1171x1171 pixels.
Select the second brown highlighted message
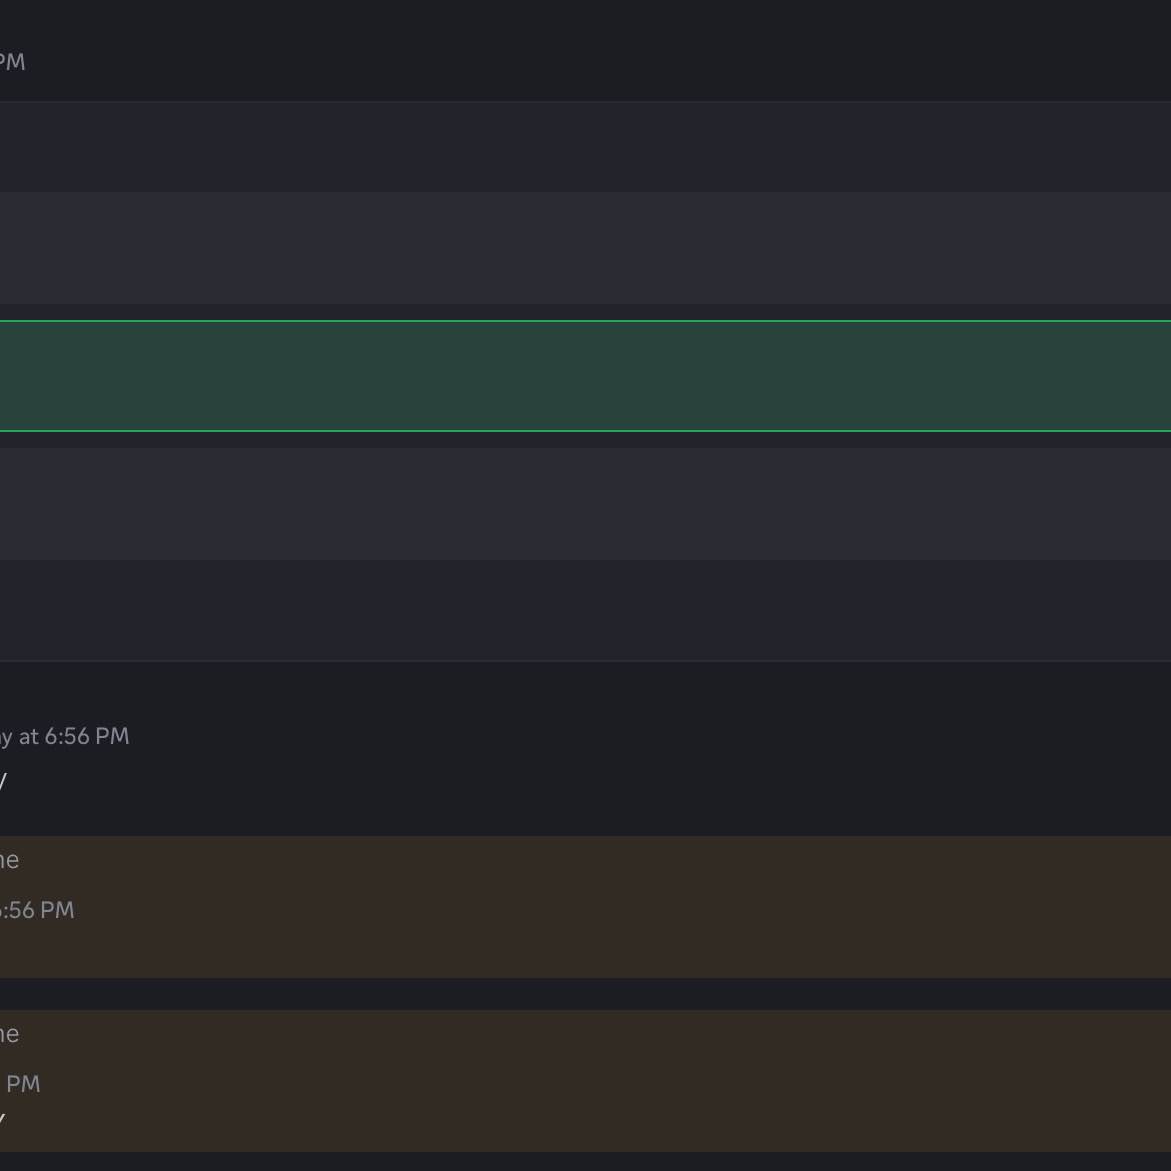pyautogui.click(x=585, y=1081)
